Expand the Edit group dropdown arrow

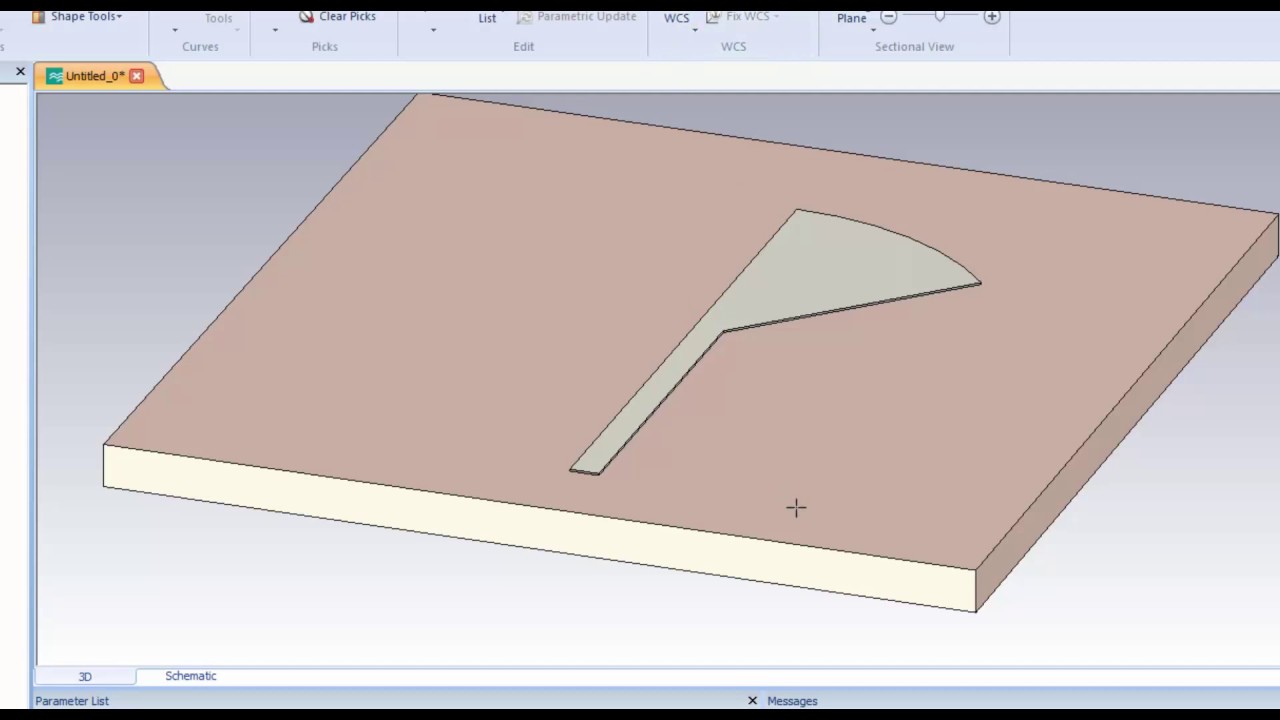(433, 30)
